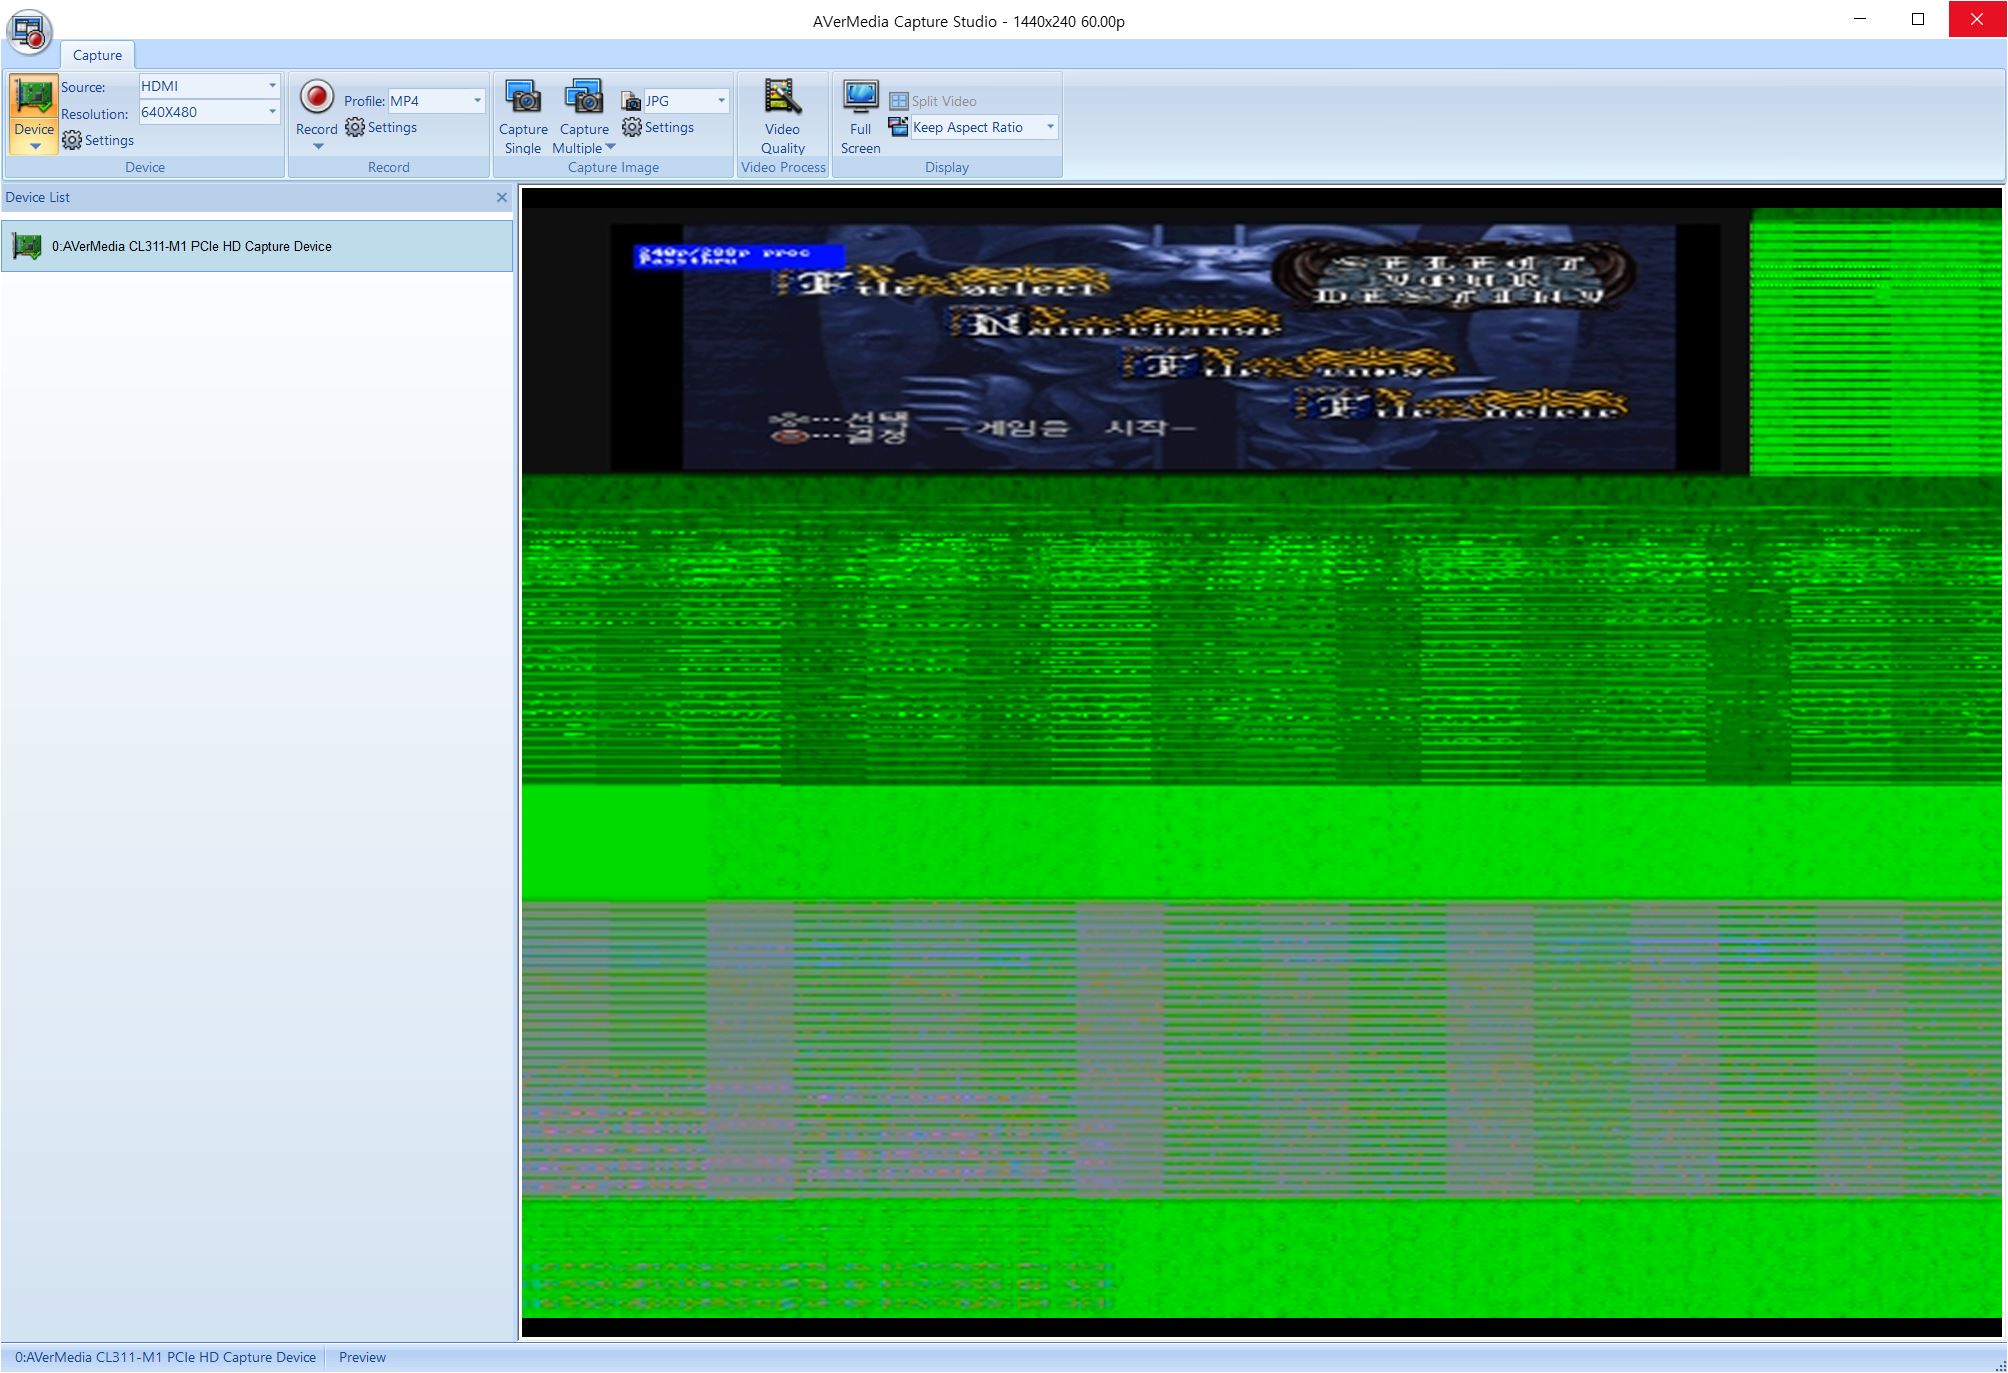Open Record profile Settings gear
Viewport: 2008px width, 1373px height.
[381, 128]
